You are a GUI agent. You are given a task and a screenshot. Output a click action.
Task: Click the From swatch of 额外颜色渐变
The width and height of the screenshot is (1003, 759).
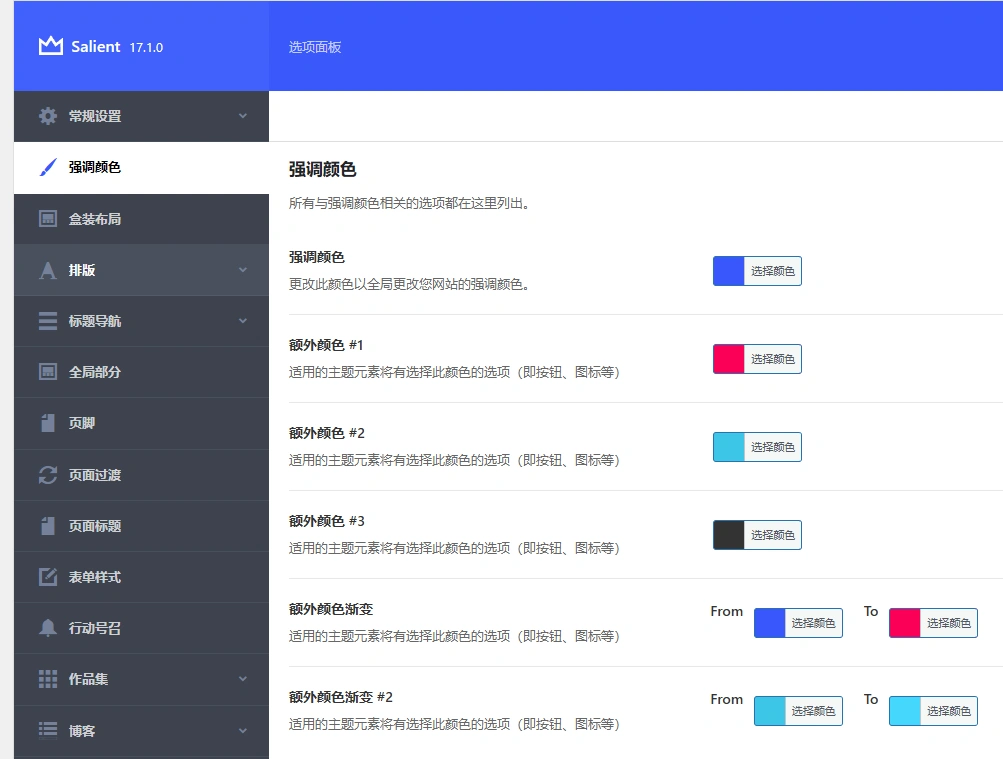tap(770, 622)
